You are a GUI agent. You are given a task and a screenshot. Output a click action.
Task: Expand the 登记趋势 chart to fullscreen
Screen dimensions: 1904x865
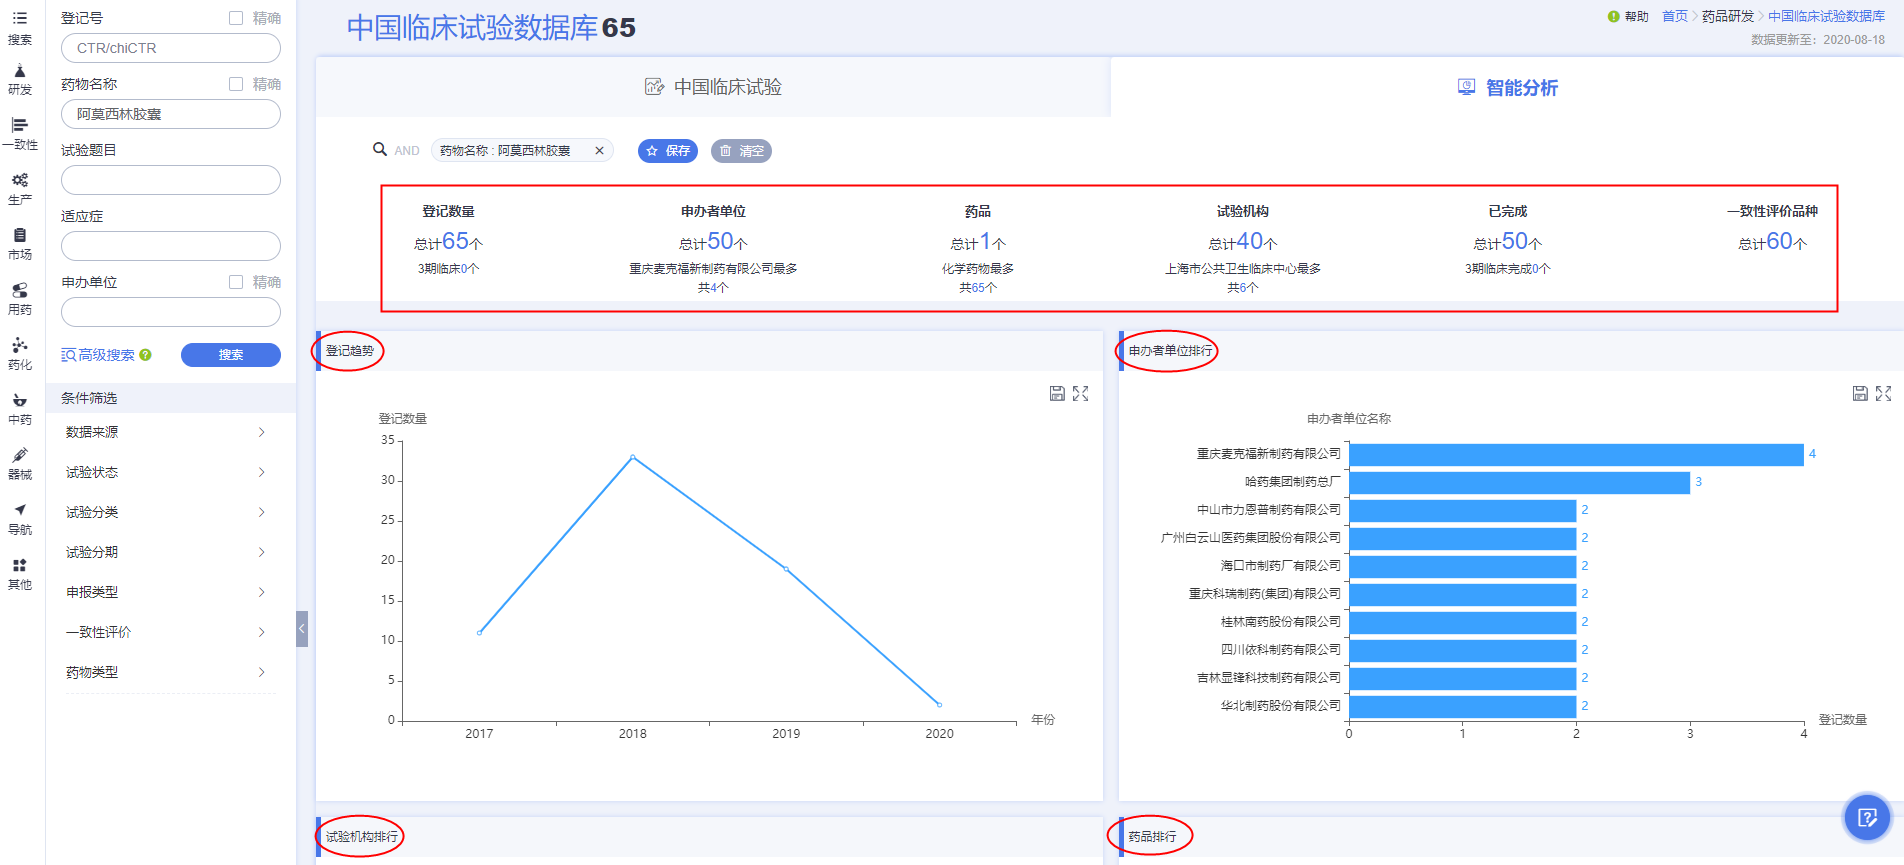click(1081, 394)
